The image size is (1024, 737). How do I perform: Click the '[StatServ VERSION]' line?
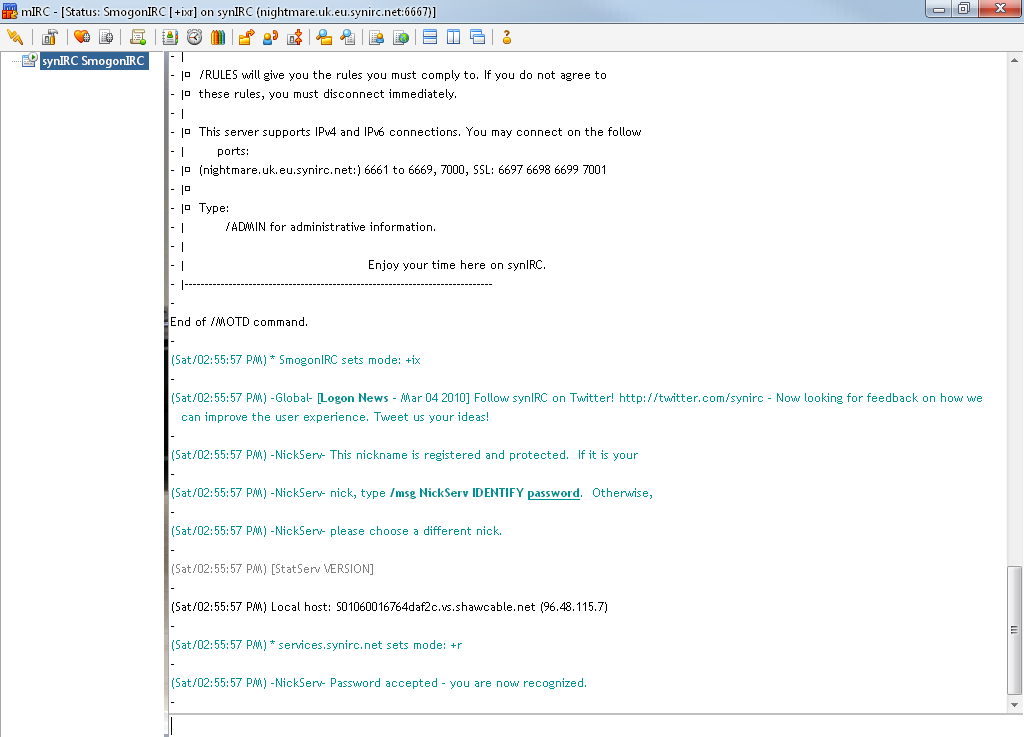pos(323,569)
